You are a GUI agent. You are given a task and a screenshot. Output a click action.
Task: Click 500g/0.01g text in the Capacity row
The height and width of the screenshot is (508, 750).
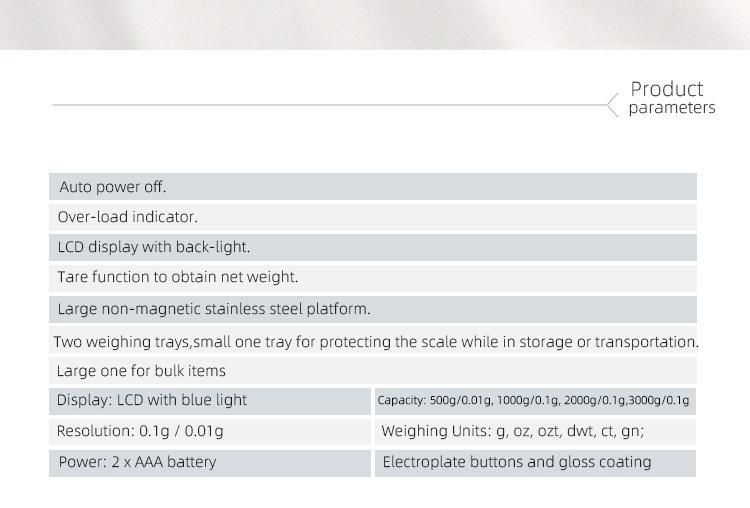pos(461,400)
